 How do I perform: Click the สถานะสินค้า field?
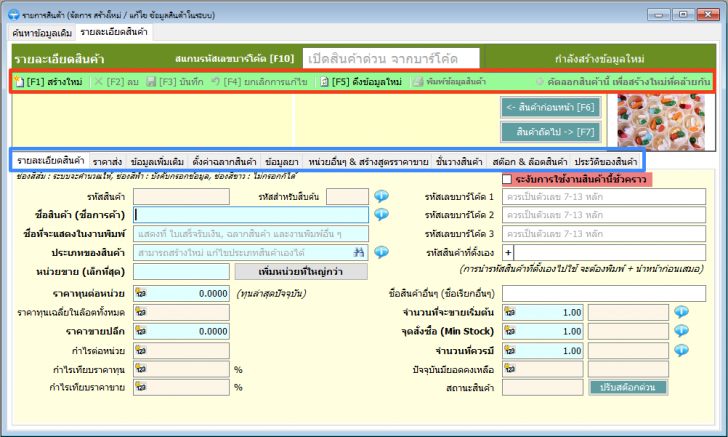pyautogui.click(x=542, y=387)
